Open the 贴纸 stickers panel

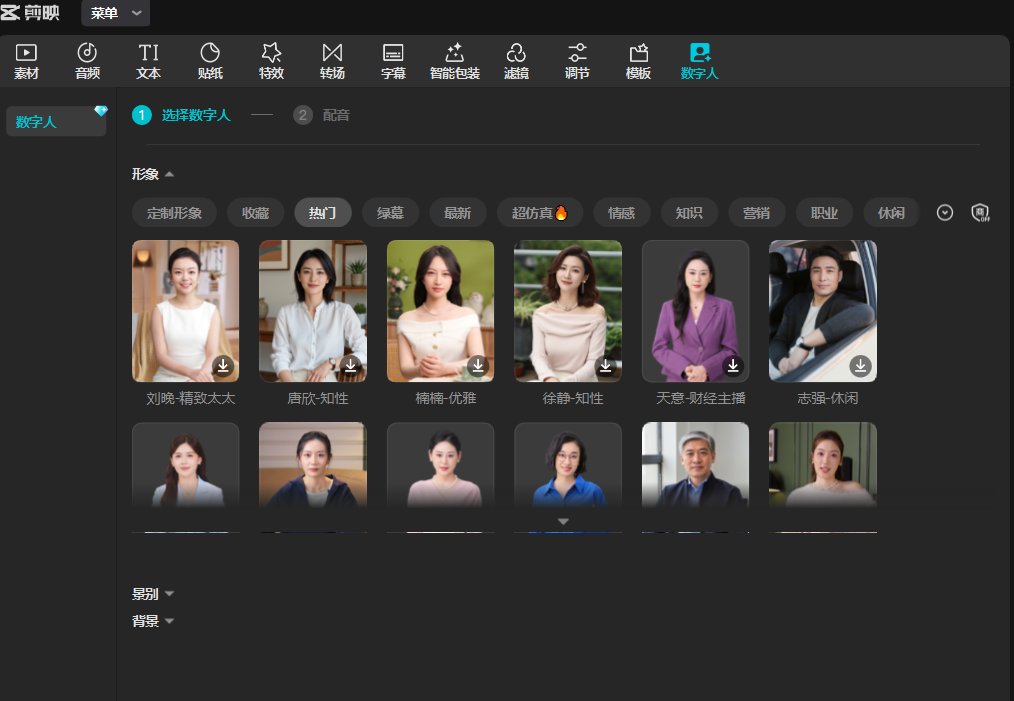(210, 61)
